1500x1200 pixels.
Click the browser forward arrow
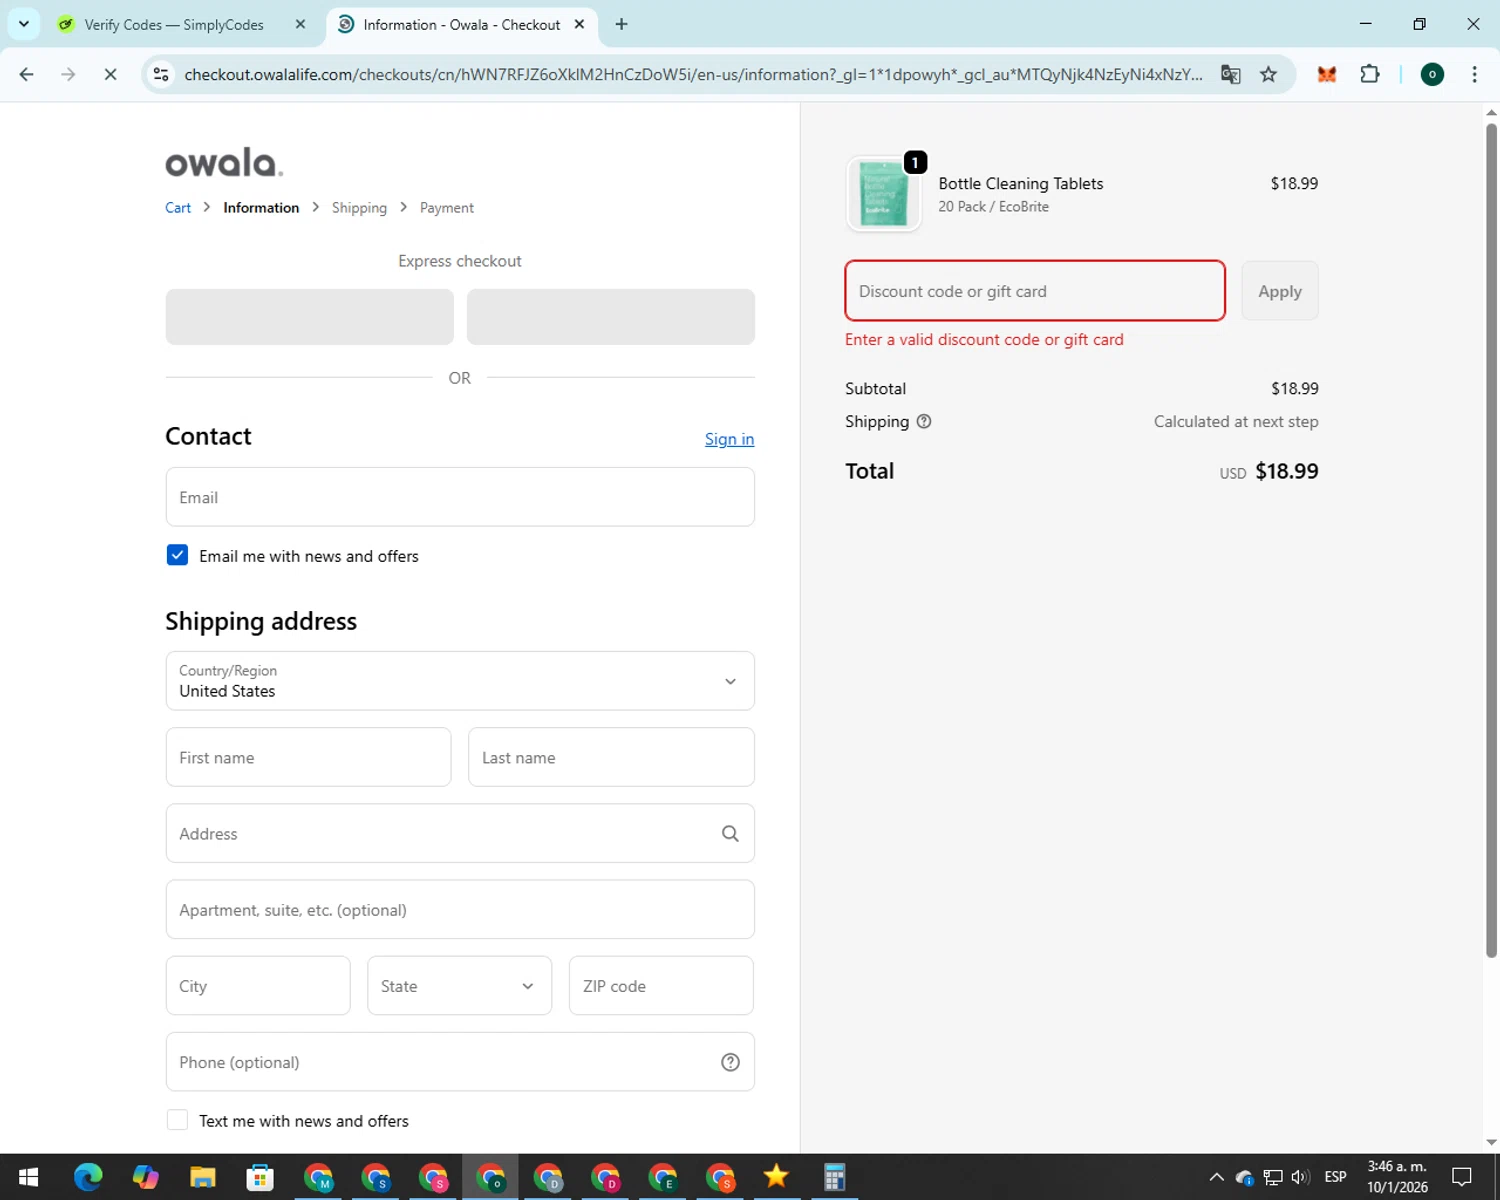point(68,74)
